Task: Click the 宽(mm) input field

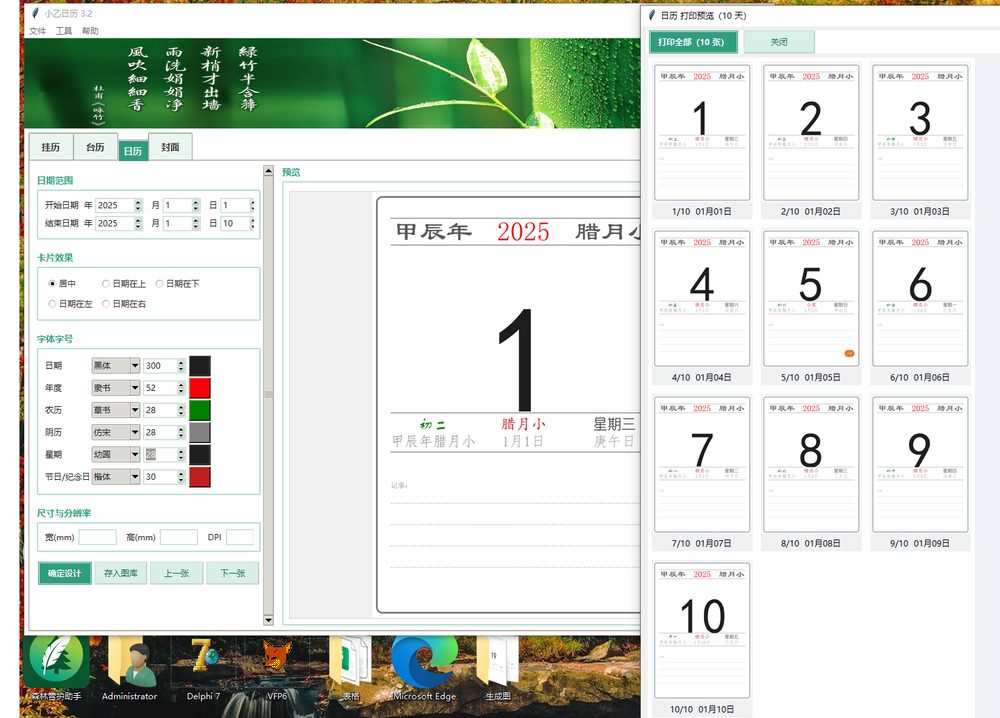Action: [97, 537]
